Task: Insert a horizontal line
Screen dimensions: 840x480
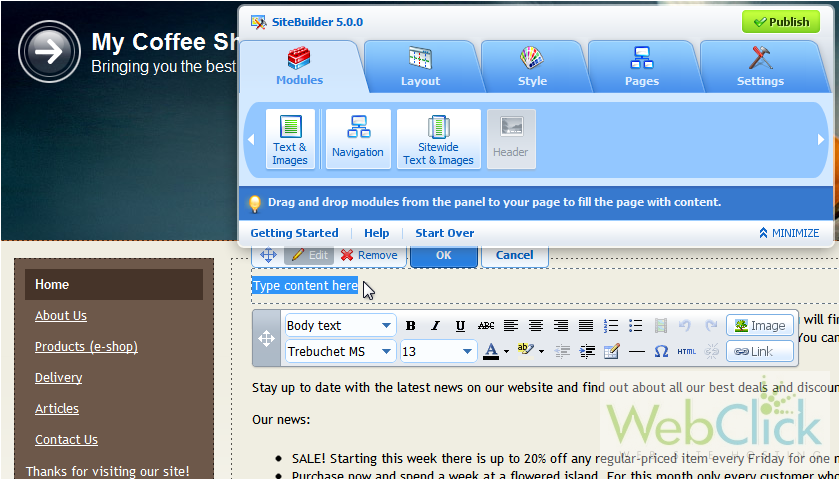Action: [636, 351]
